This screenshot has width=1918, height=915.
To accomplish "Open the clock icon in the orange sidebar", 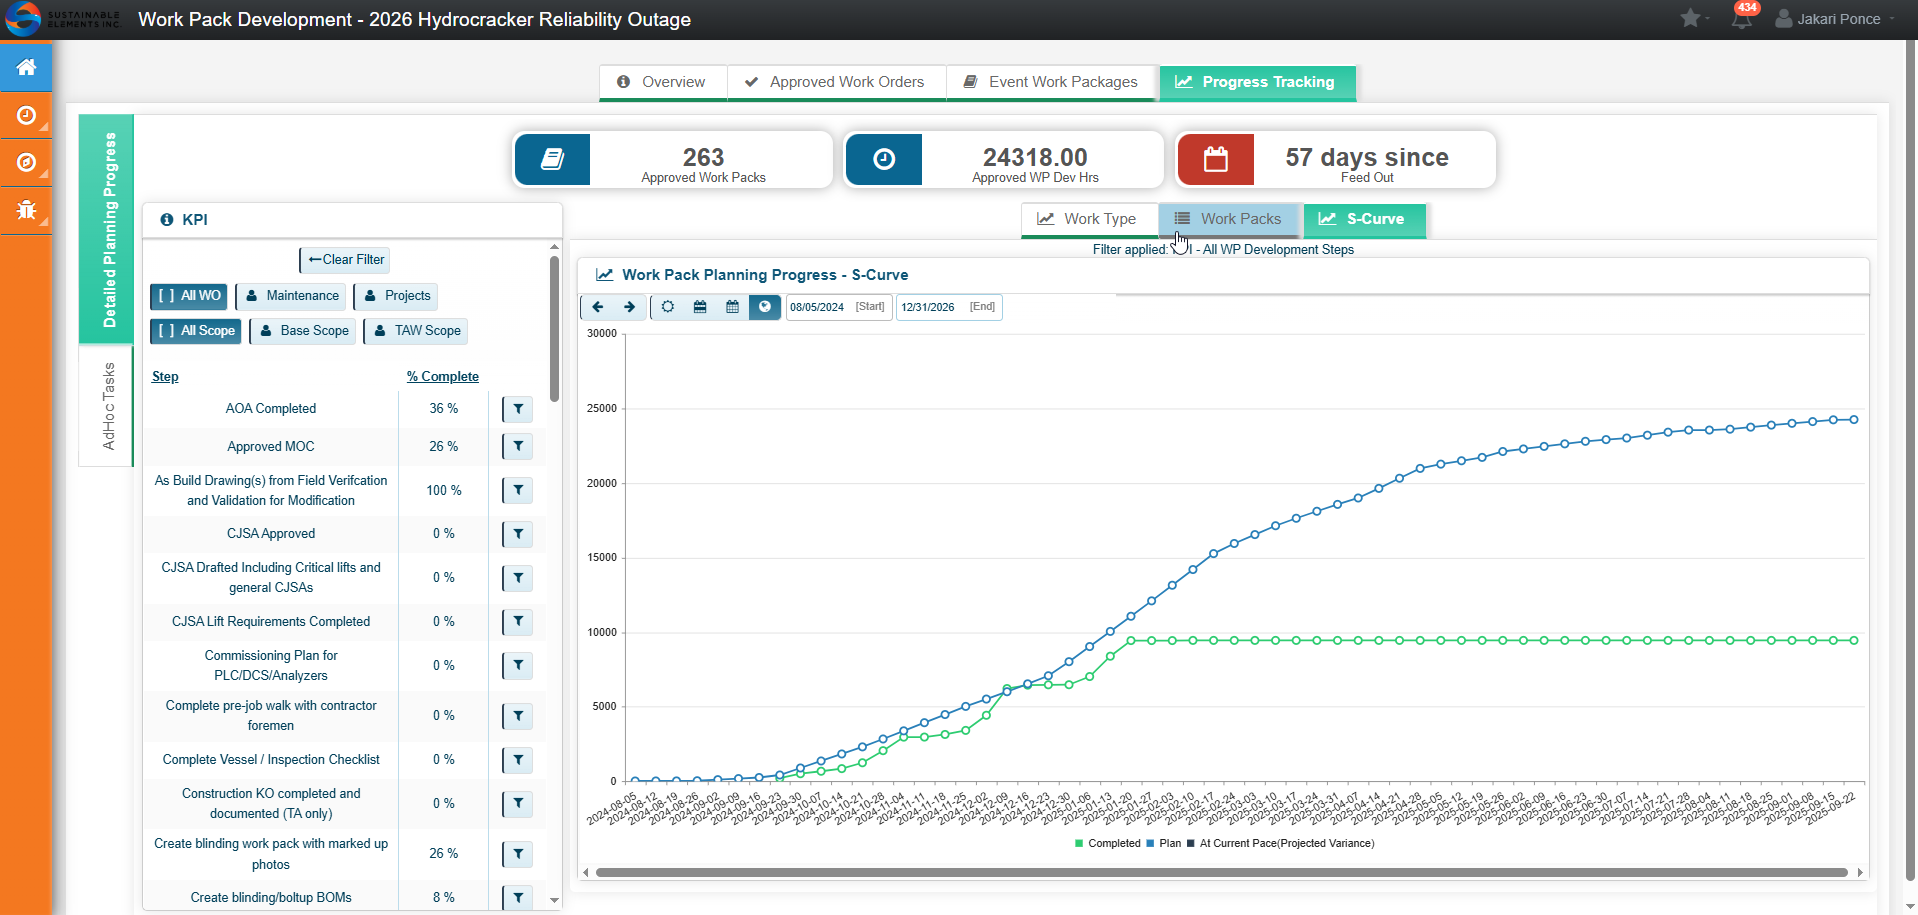I will click(x=26, y=116).
